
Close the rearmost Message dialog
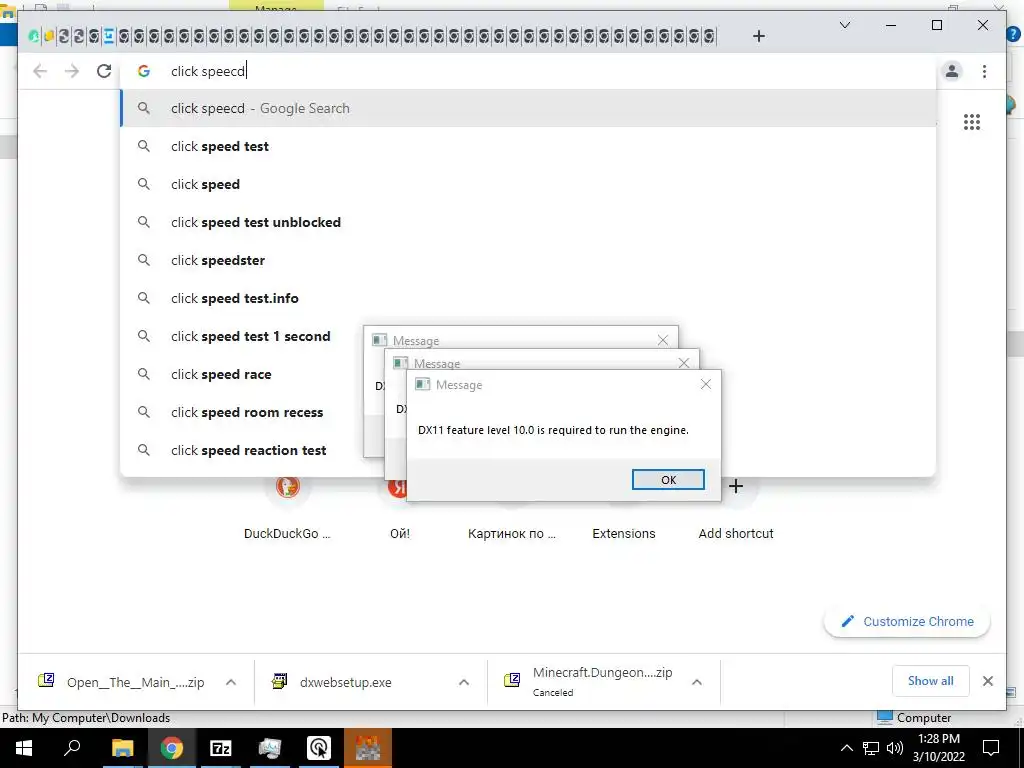point(663,340)
